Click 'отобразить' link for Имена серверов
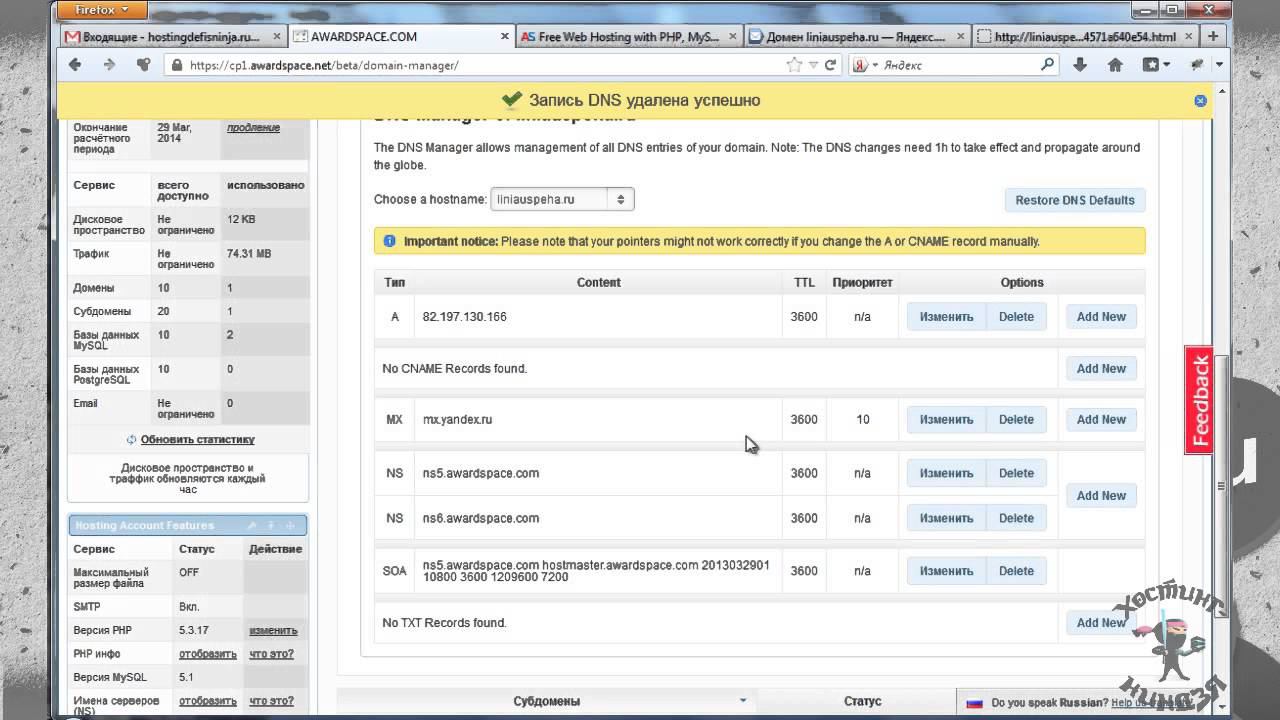Image resolution: width=1280 pixels, height=720 pixels. (x=208, y=701)
